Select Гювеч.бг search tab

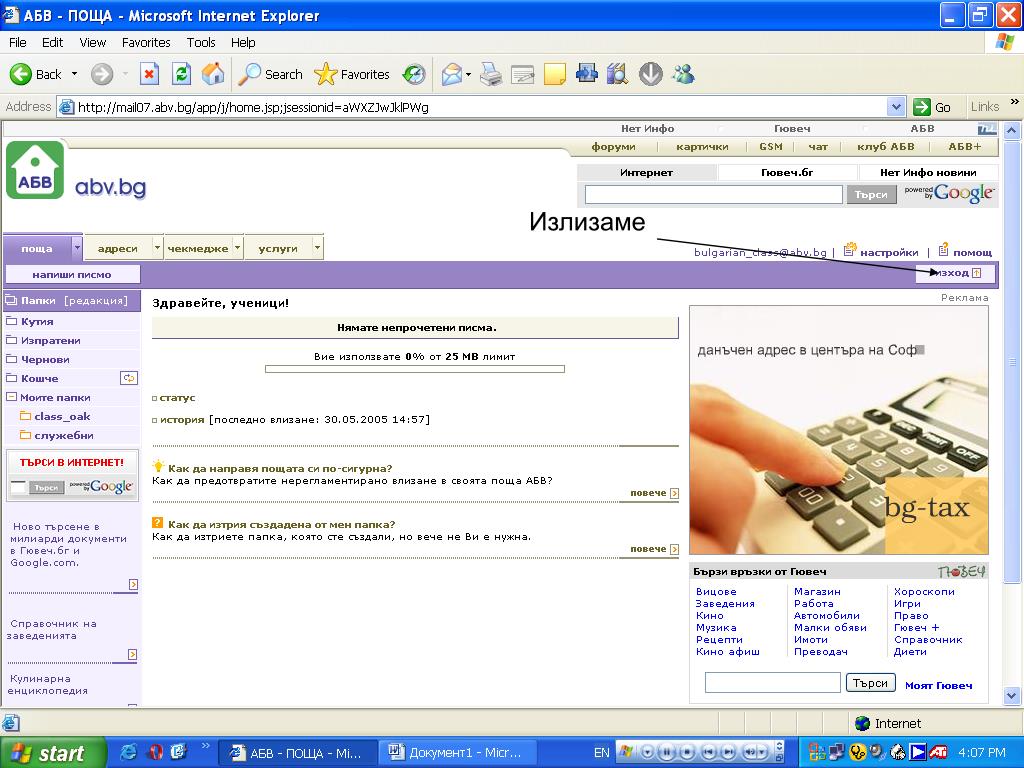[787, 172]
